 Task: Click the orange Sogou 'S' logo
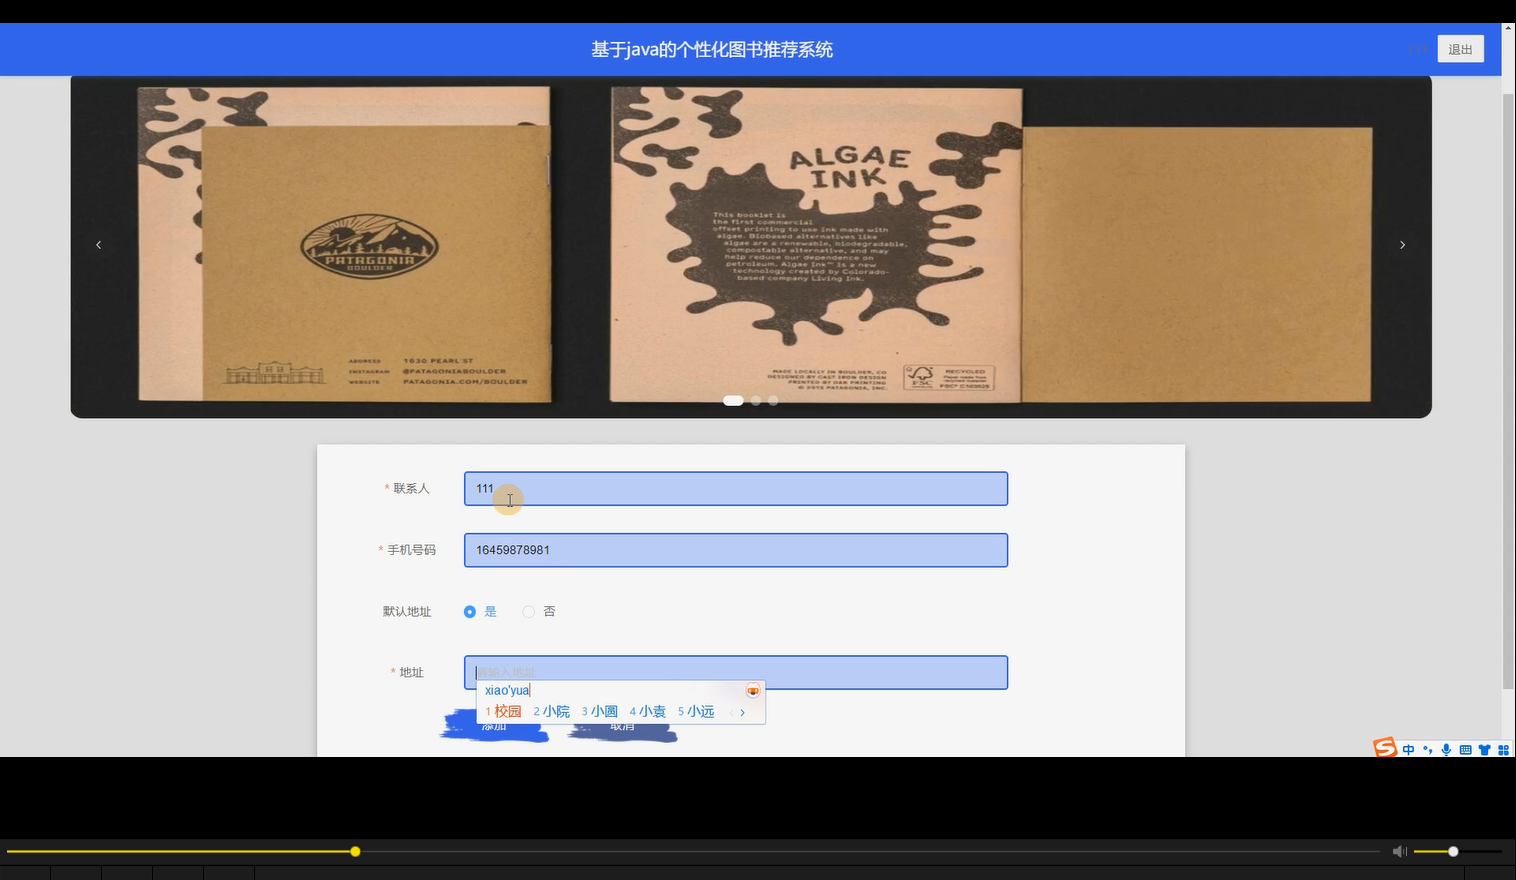tap(1386, 749)
